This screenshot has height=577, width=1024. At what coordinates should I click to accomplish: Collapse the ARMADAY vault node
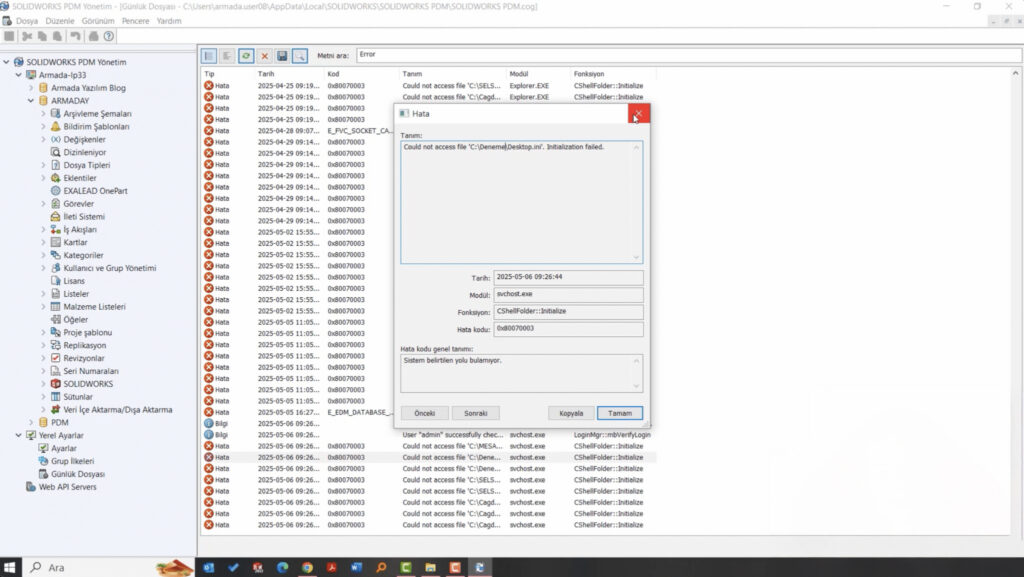click(x=31, y=101)
